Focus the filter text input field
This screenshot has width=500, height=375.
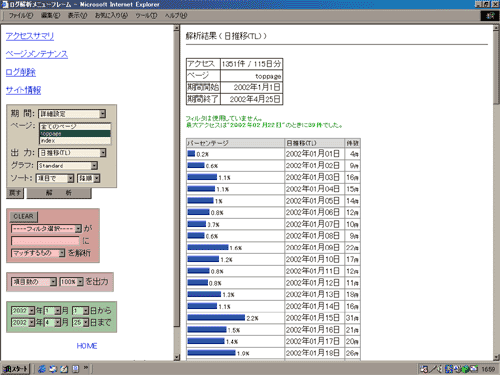[45, 241]
